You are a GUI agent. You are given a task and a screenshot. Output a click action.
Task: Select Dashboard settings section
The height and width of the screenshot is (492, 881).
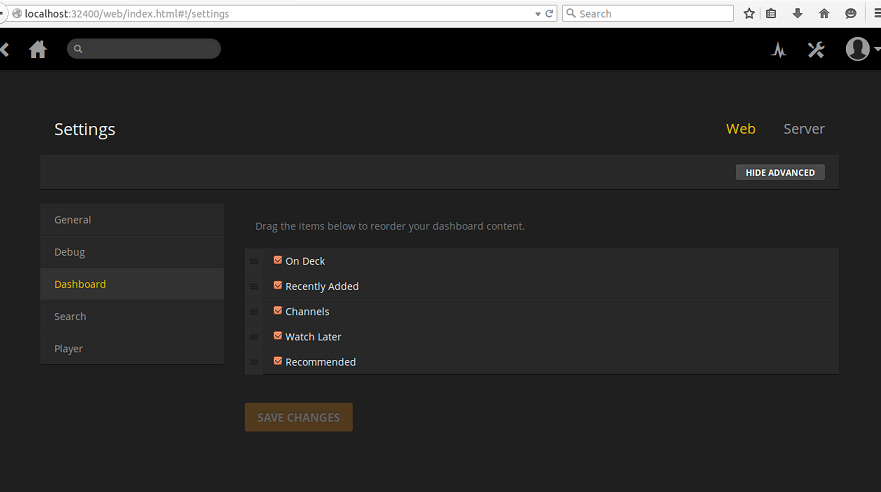coord(132,284)
